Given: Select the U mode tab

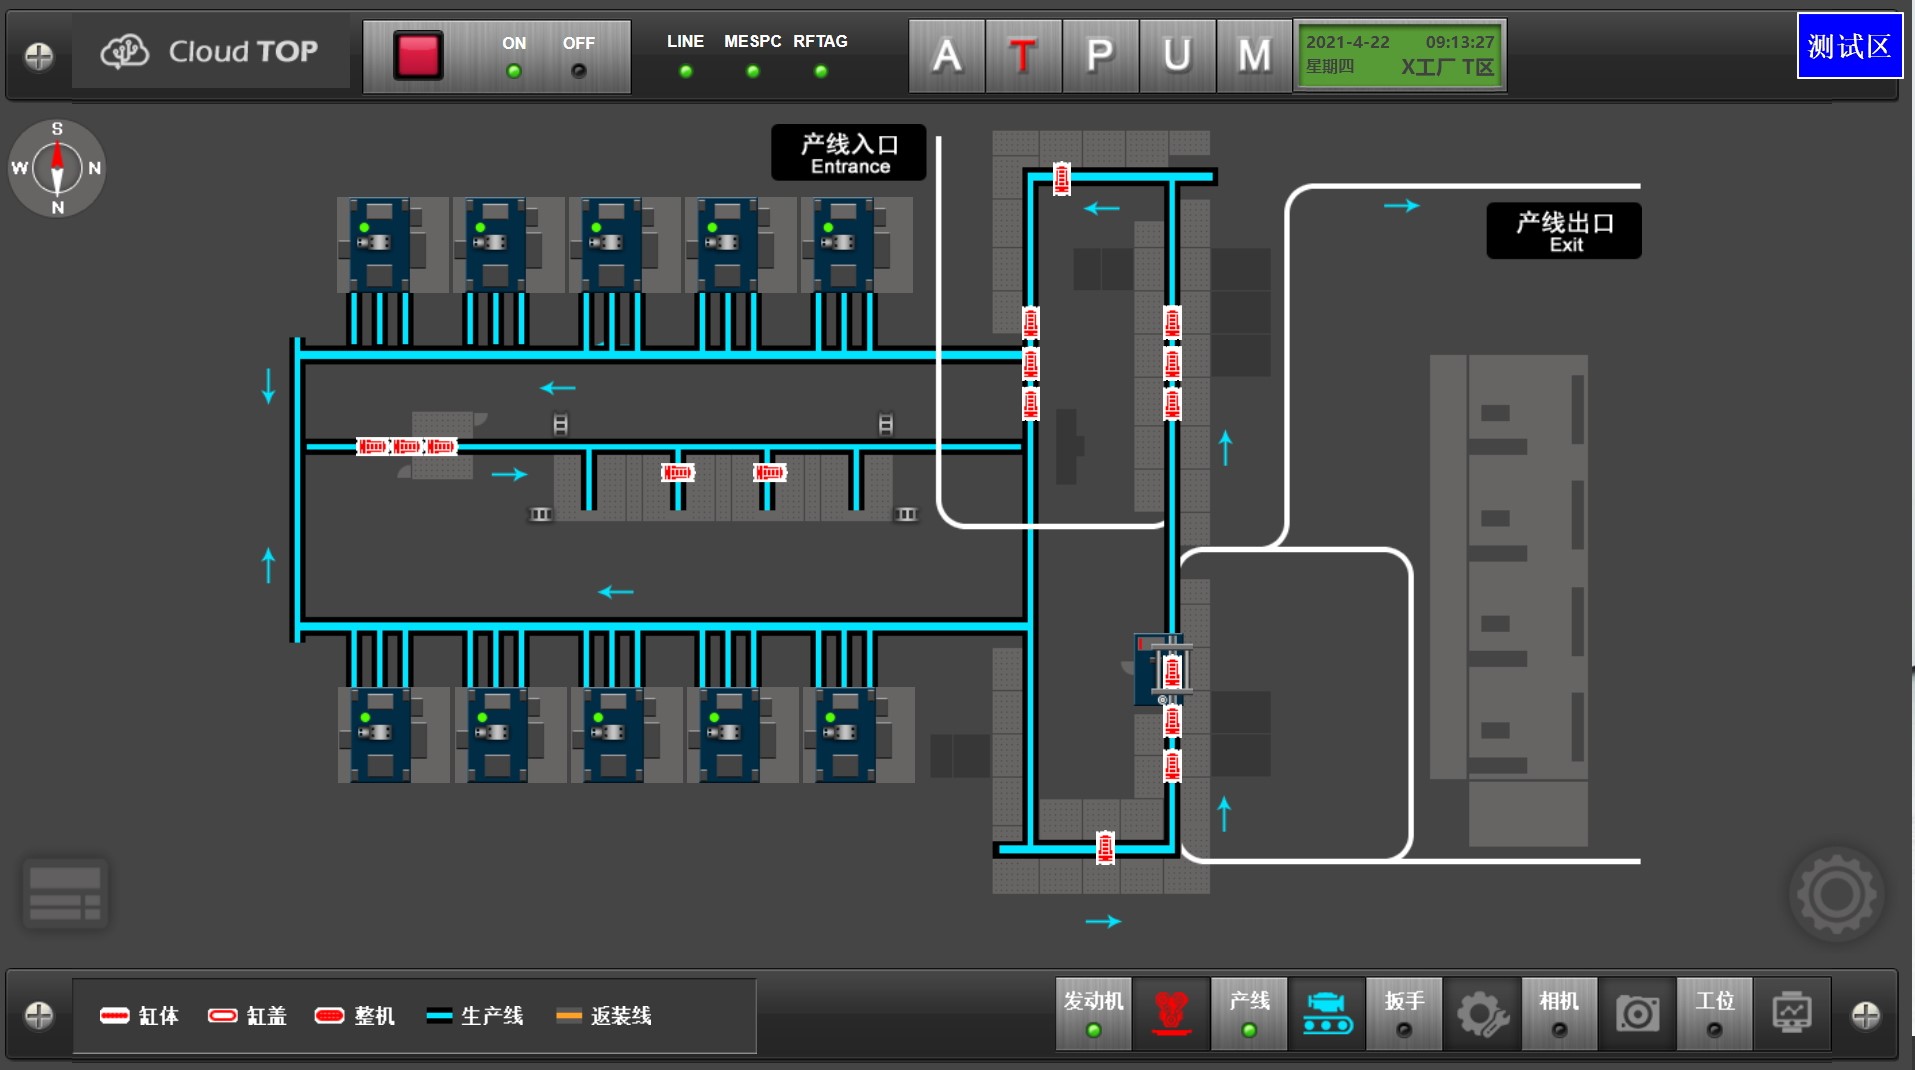Looking at the screenshot, I should 1177,56.
